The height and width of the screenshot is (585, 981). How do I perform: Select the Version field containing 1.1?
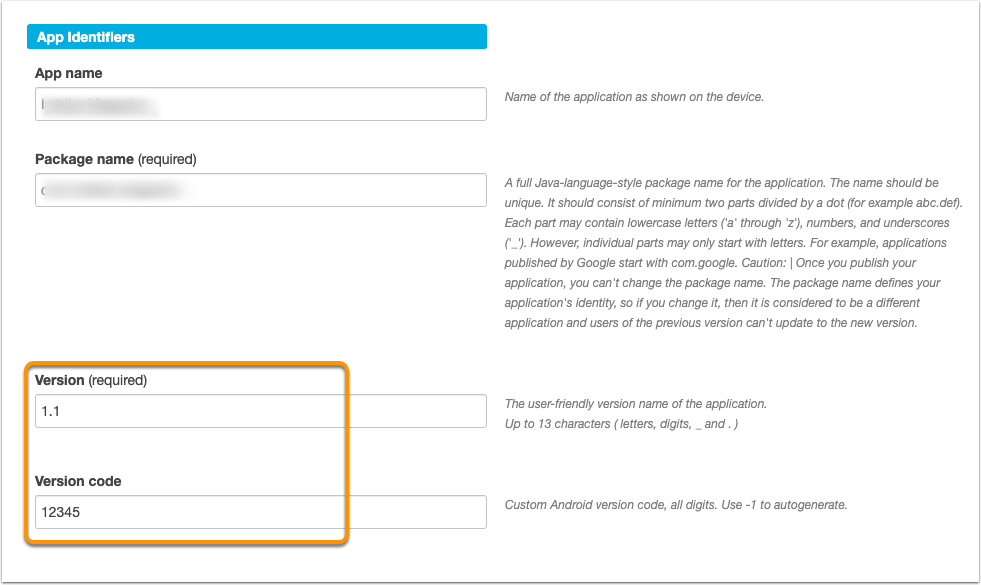pos(261,411)
